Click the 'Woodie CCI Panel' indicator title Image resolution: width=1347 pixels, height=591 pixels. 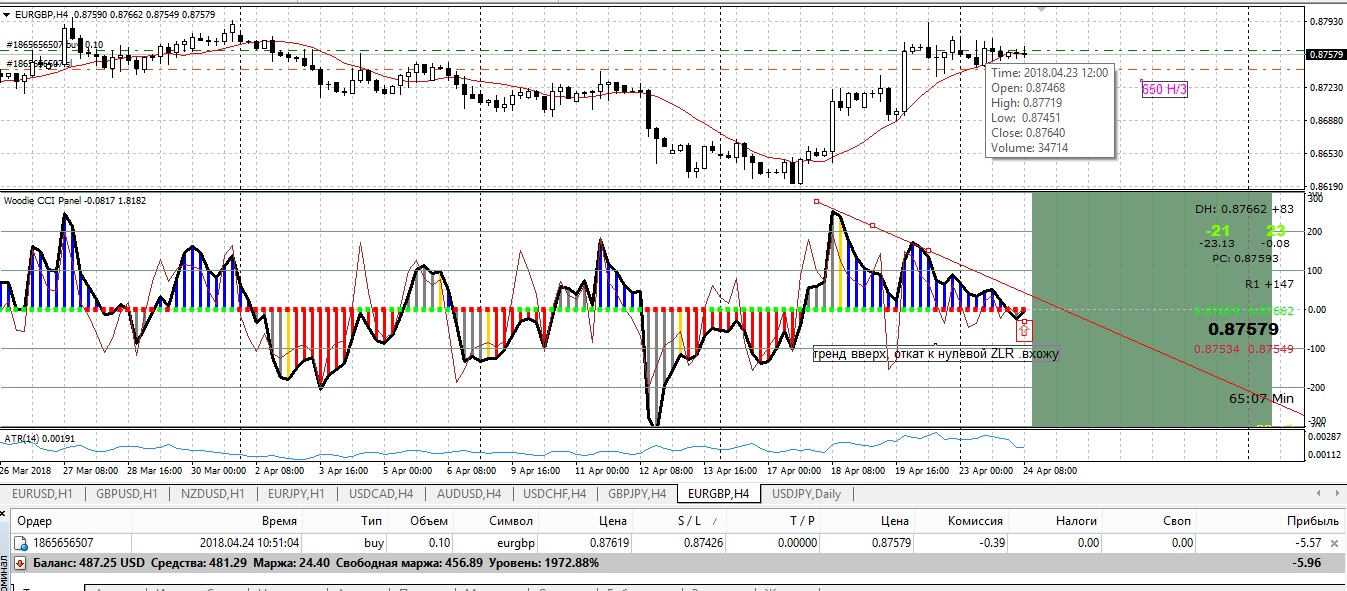75,200
